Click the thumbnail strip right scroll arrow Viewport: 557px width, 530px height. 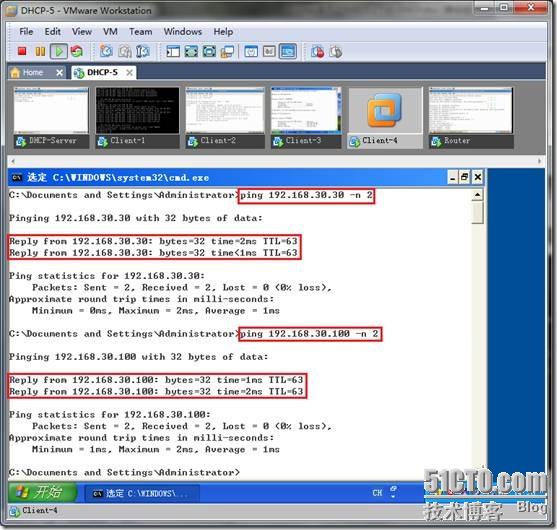click(x=540, y=161)
